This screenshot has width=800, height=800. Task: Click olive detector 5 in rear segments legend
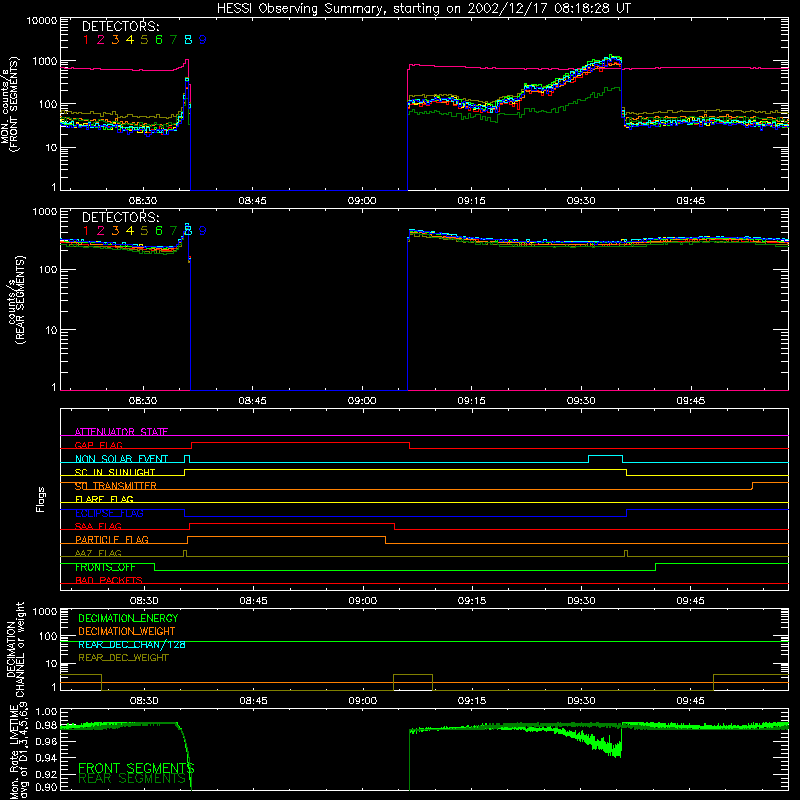coord(144,231)
